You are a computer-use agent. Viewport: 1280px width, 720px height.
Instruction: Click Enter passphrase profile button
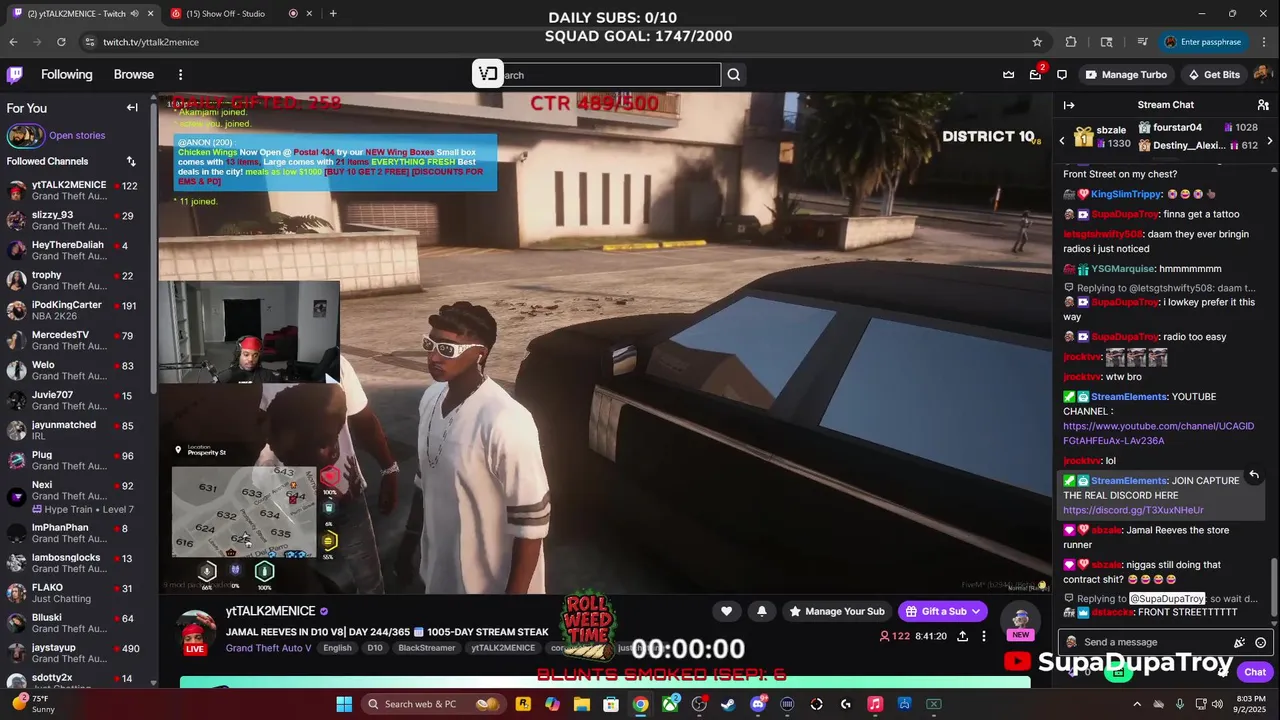click(1203, 42)
